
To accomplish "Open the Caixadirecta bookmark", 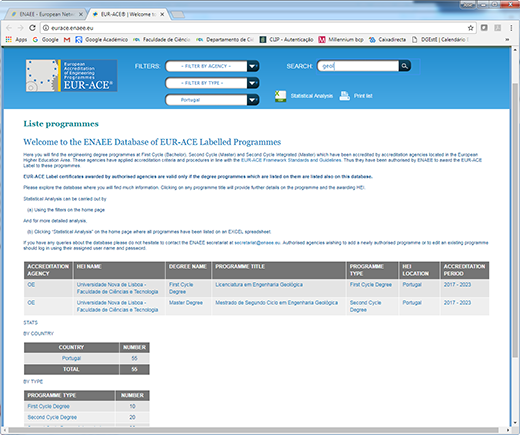I will click(x=387, y=40).
